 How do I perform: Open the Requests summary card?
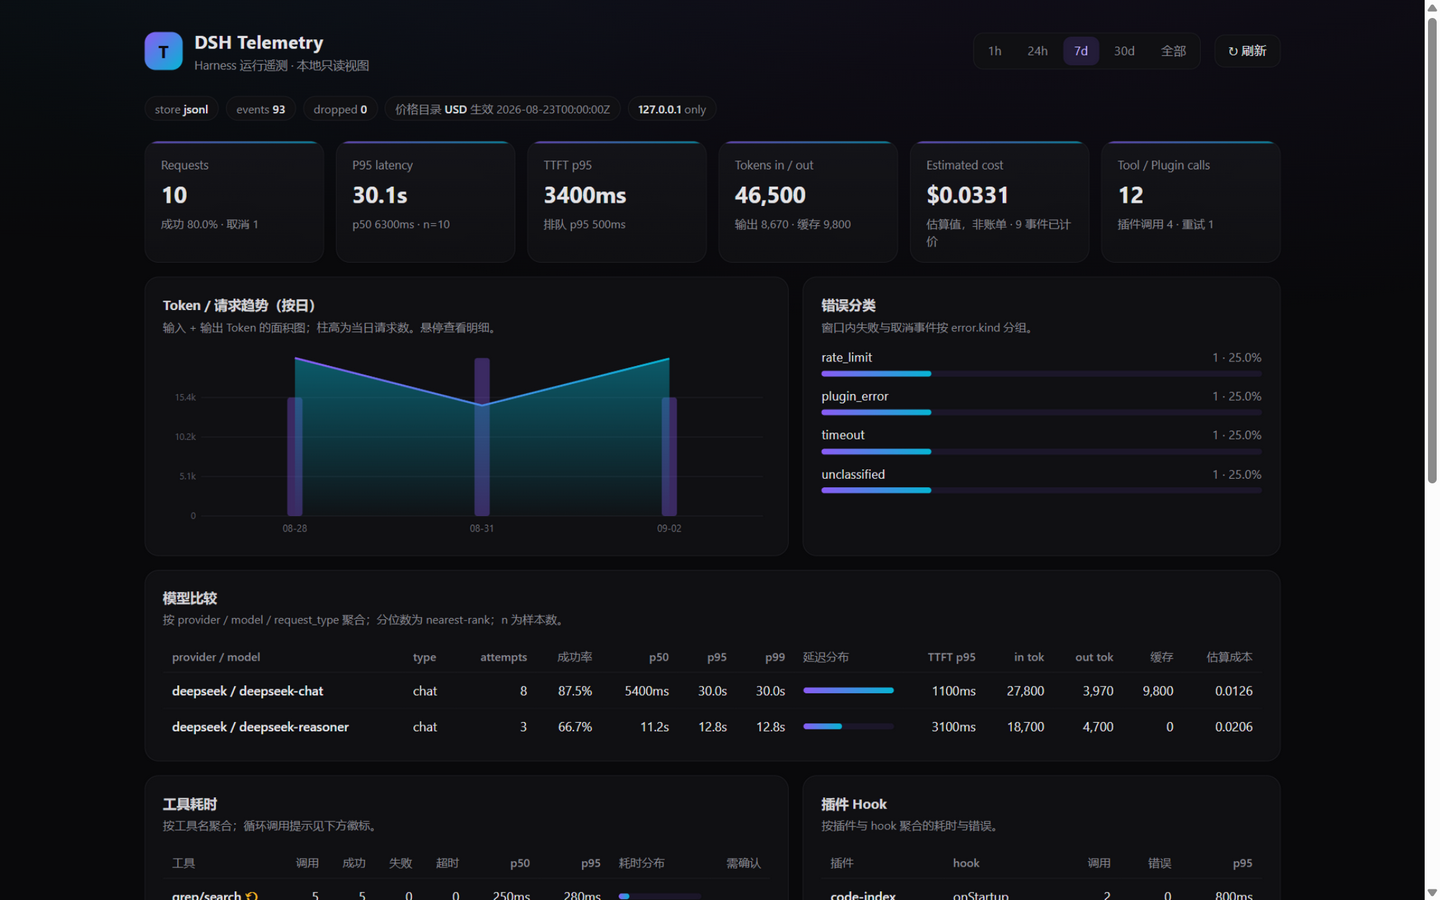pyautogui.click(x=234, y=202)
